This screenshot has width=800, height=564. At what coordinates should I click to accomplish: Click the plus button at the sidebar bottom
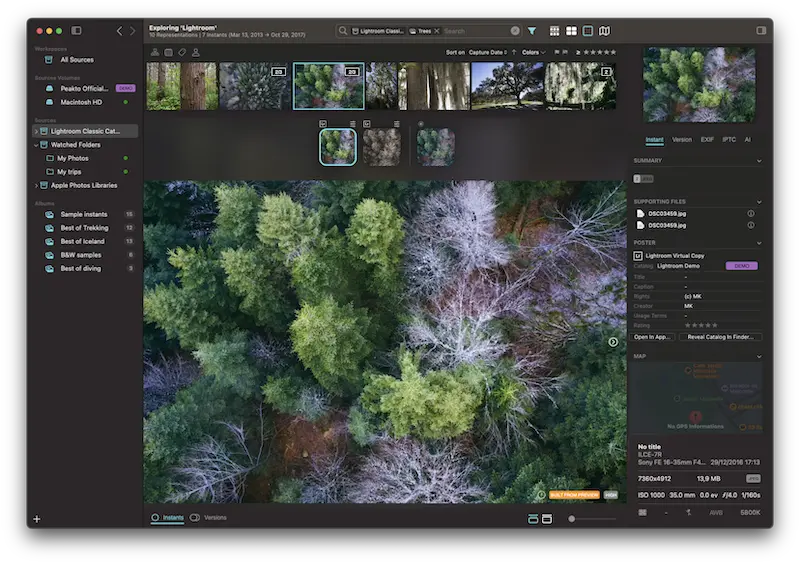point(37,519)
